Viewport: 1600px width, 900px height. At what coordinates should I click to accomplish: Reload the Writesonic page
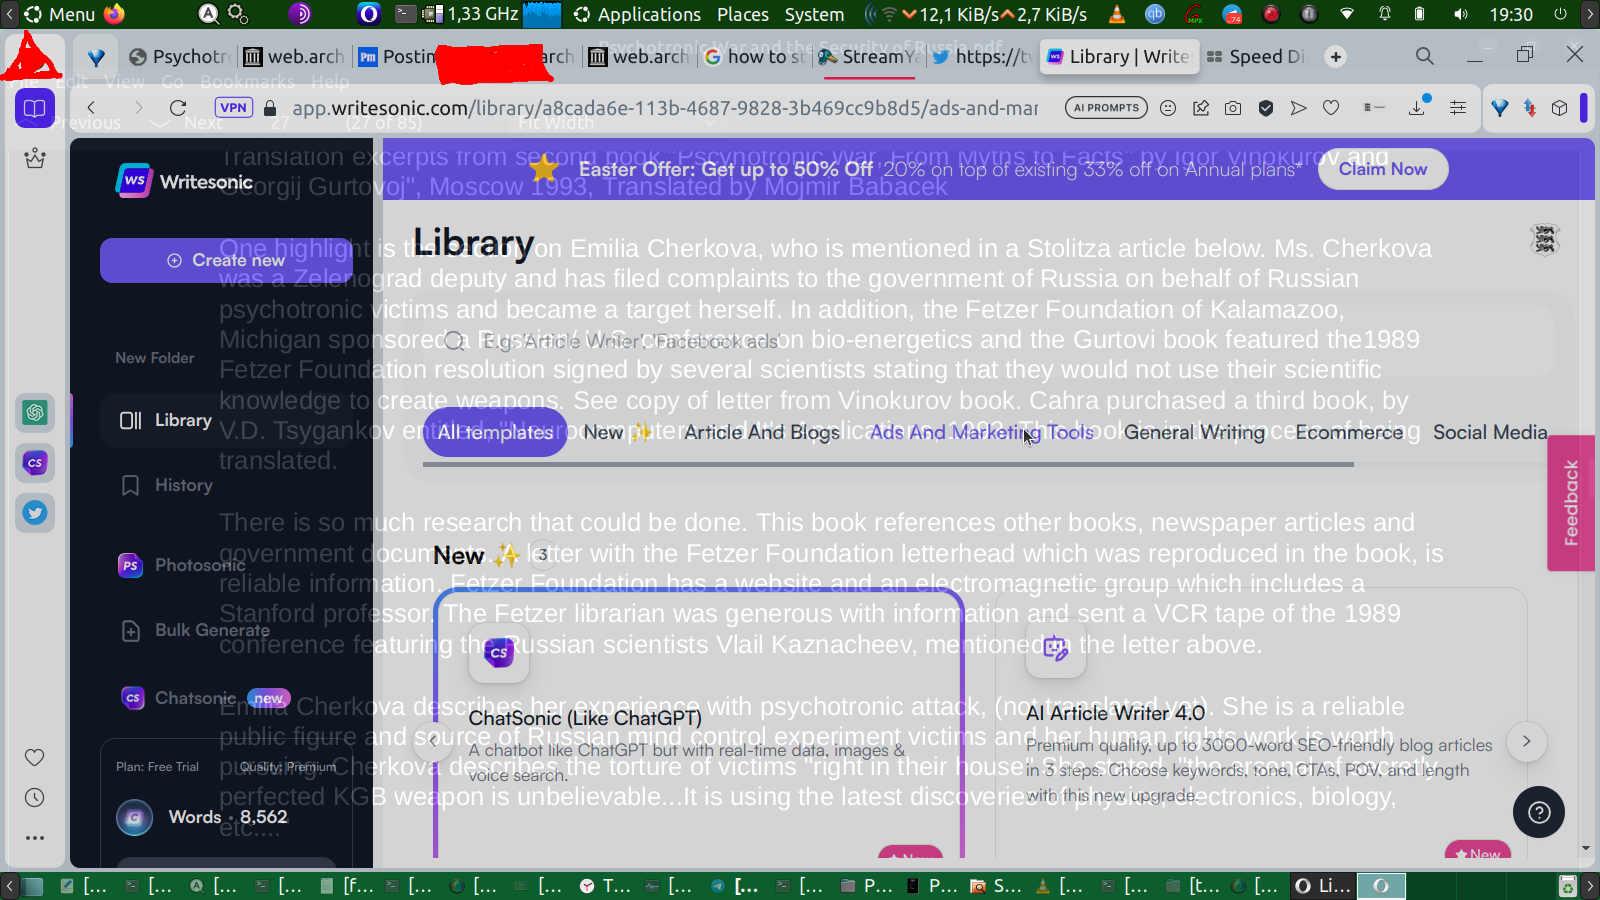coord(178,108)
